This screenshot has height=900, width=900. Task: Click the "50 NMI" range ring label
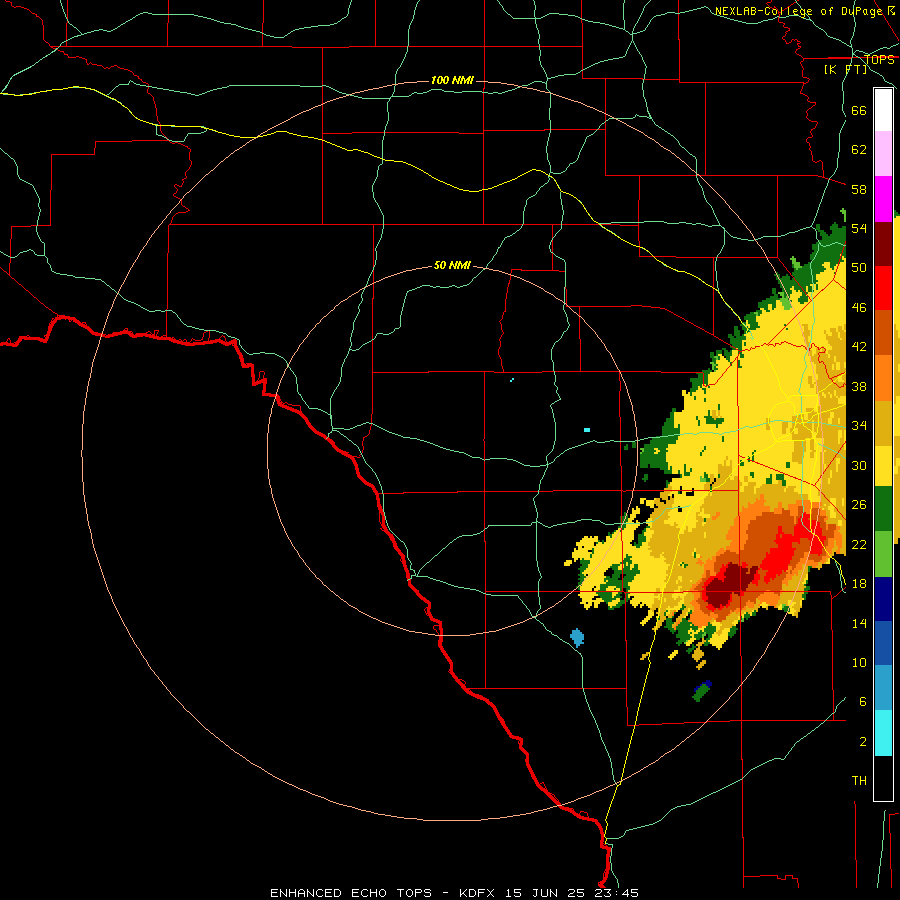coord(452,265)
